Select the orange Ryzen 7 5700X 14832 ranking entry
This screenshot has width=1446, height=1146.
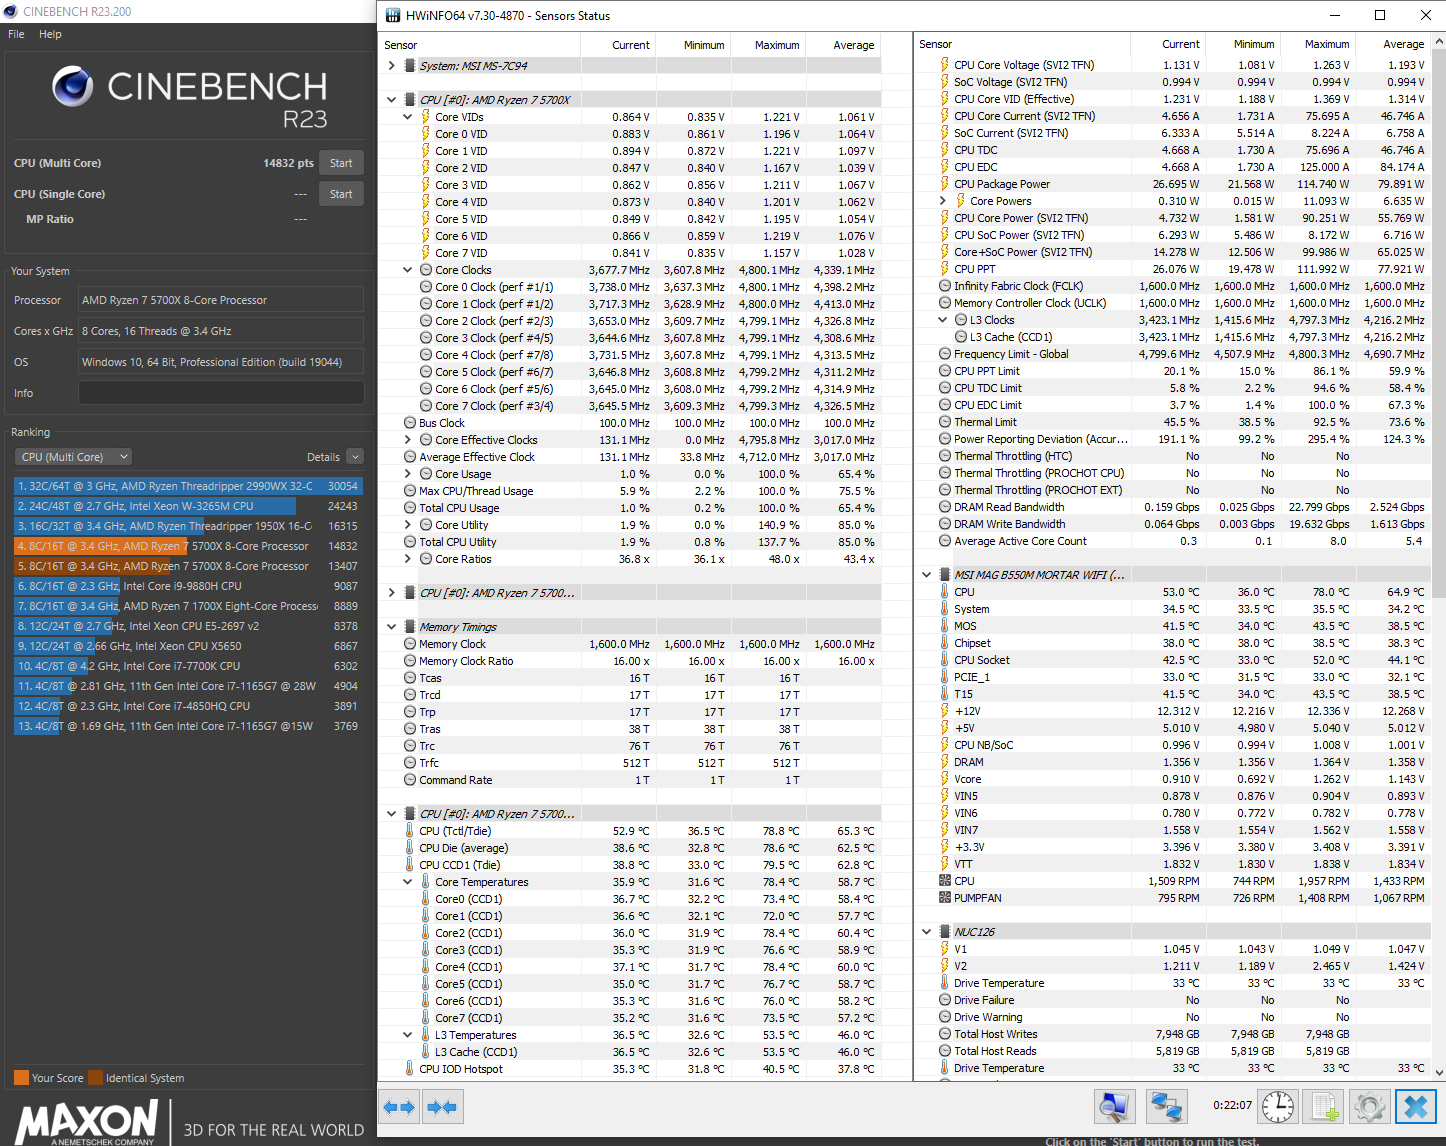(x=188, y=546)
